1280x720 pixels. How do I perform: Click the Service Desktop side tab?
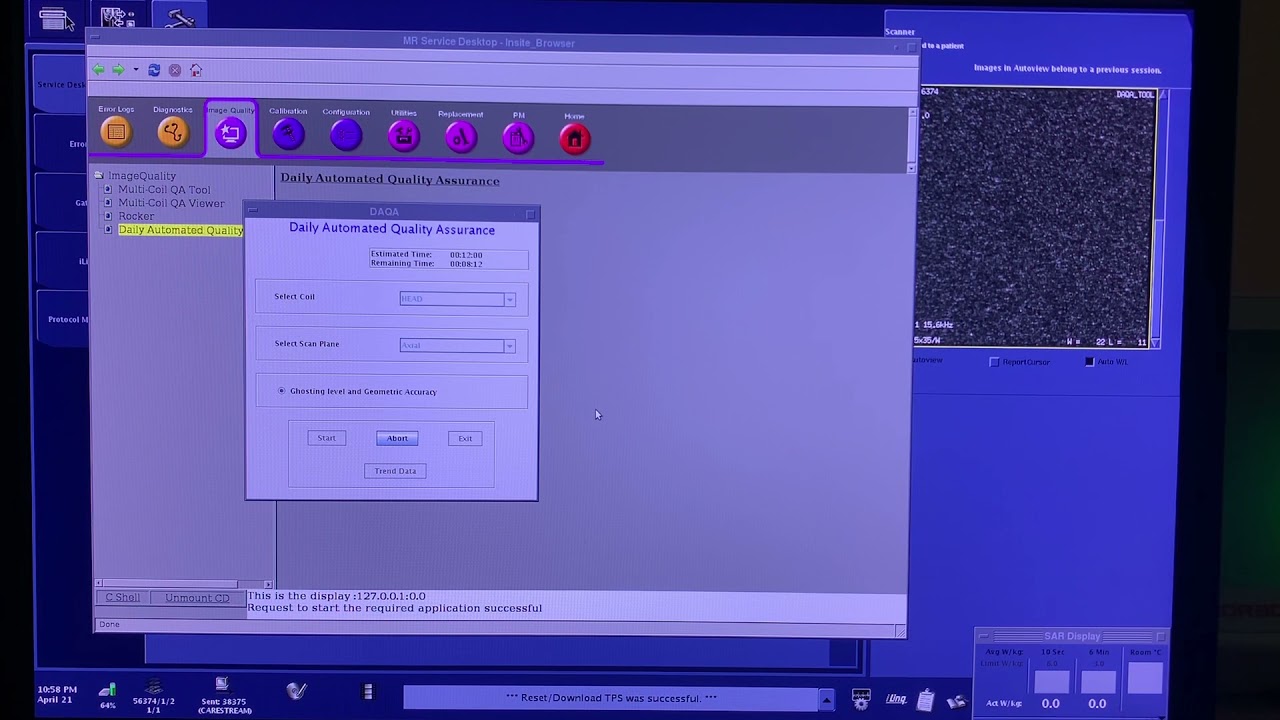click(62, 84)
